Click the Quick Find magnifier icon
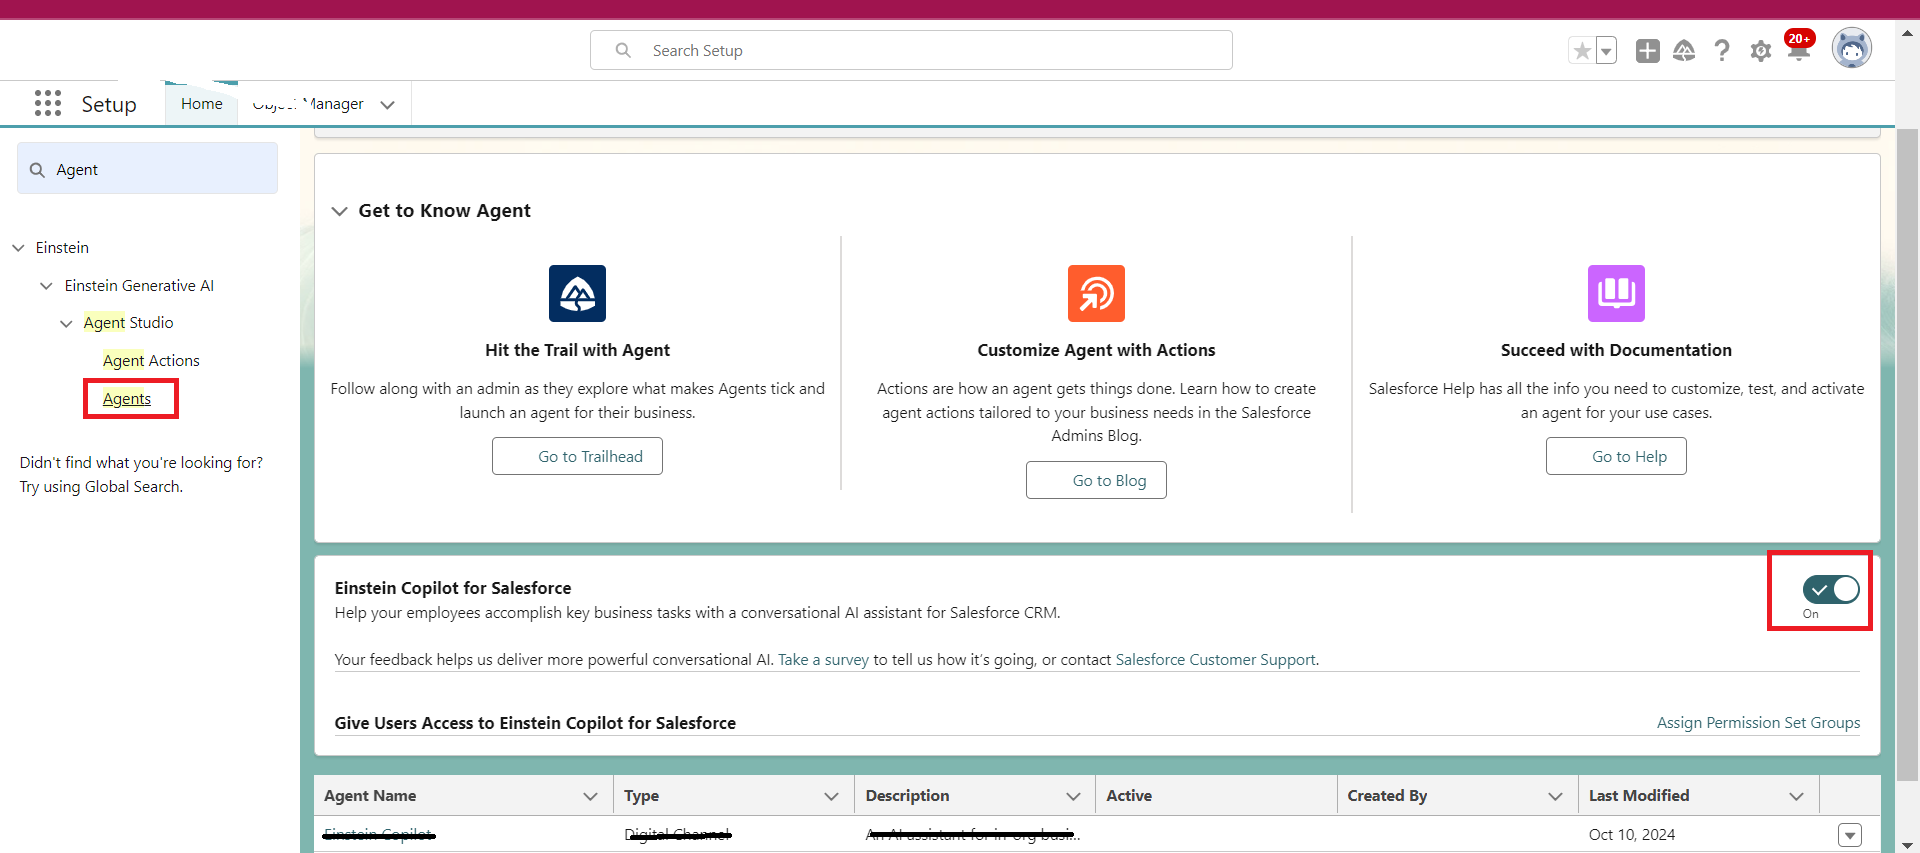1920x853 pixels. (37, 170)
